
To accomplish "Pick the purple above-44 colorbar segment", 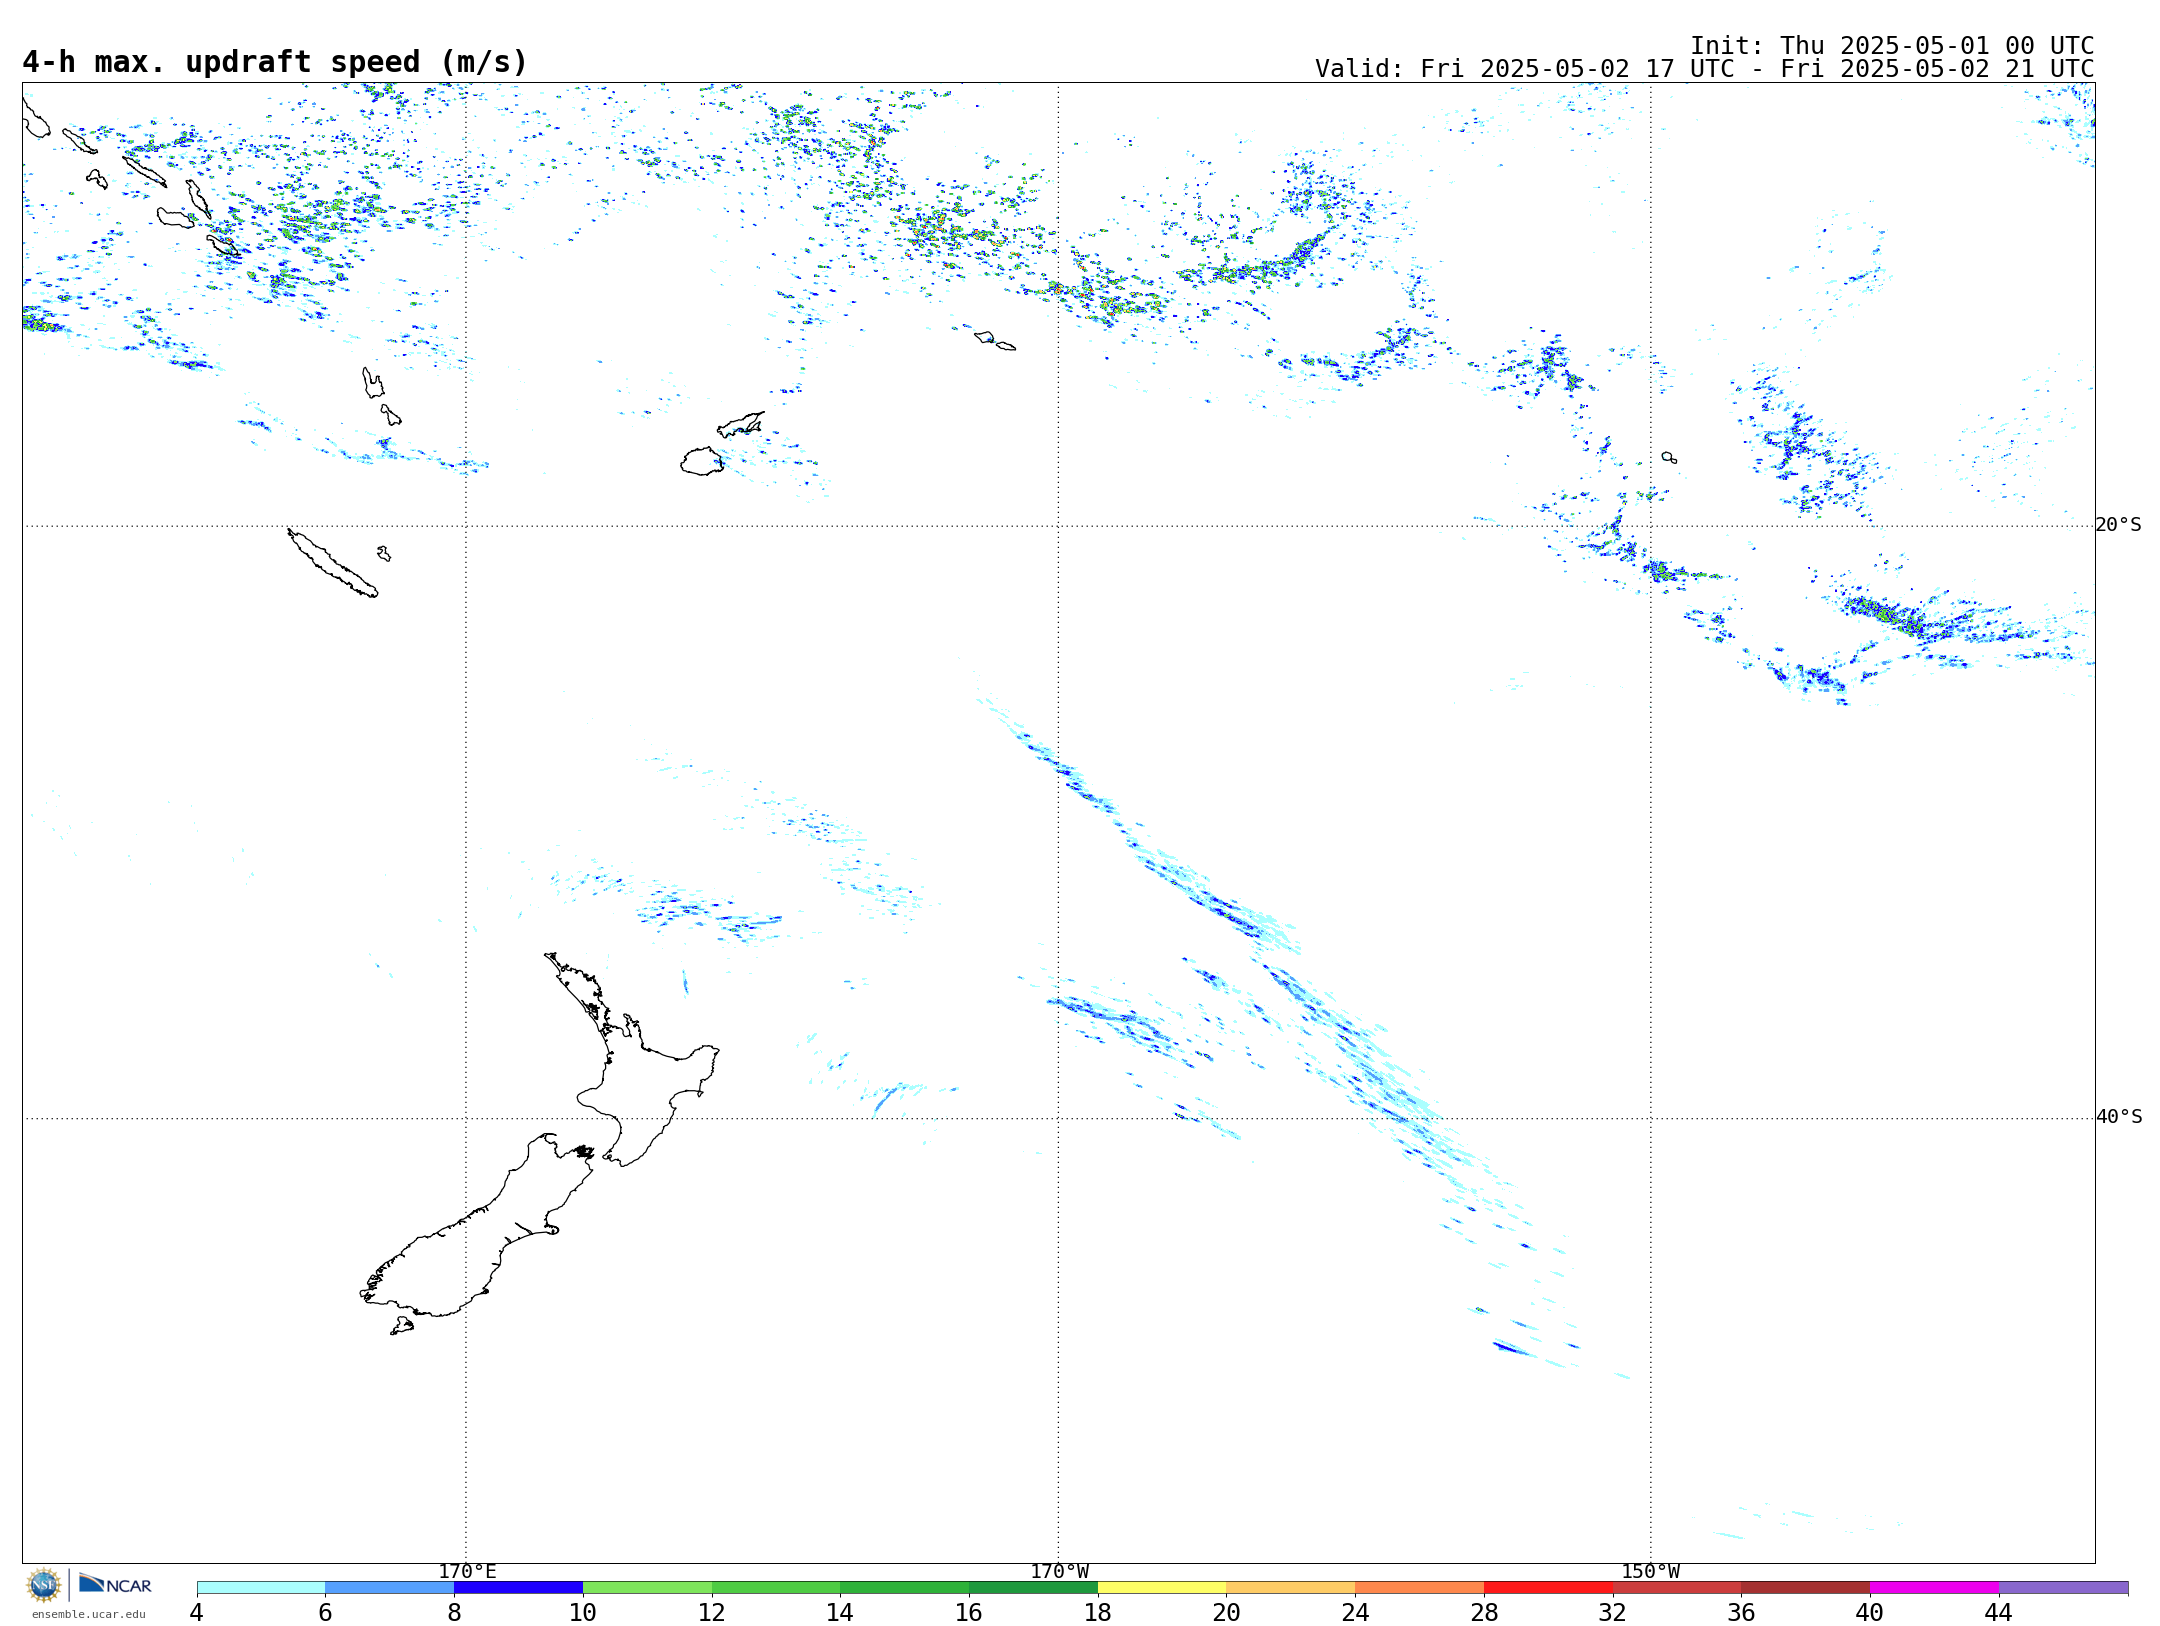I will pyautogui.click(x=2063, y=1587).
